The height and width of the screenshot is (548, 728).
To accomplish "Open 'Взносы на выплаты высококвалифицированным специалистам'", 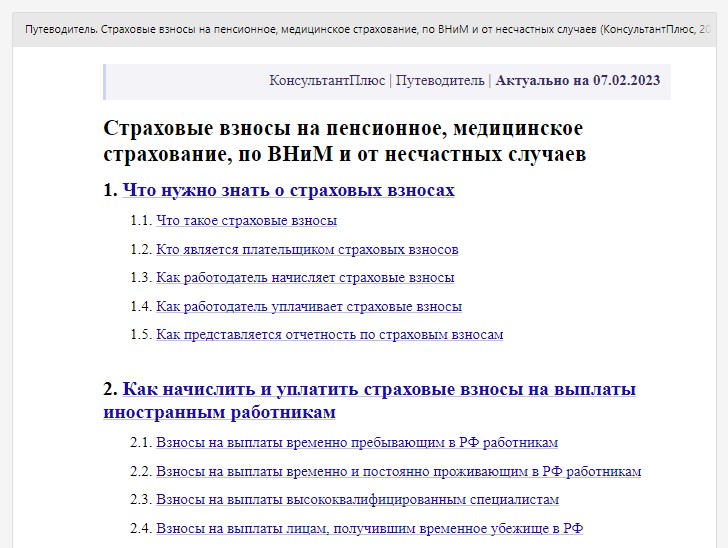I will tap(358, 500).
